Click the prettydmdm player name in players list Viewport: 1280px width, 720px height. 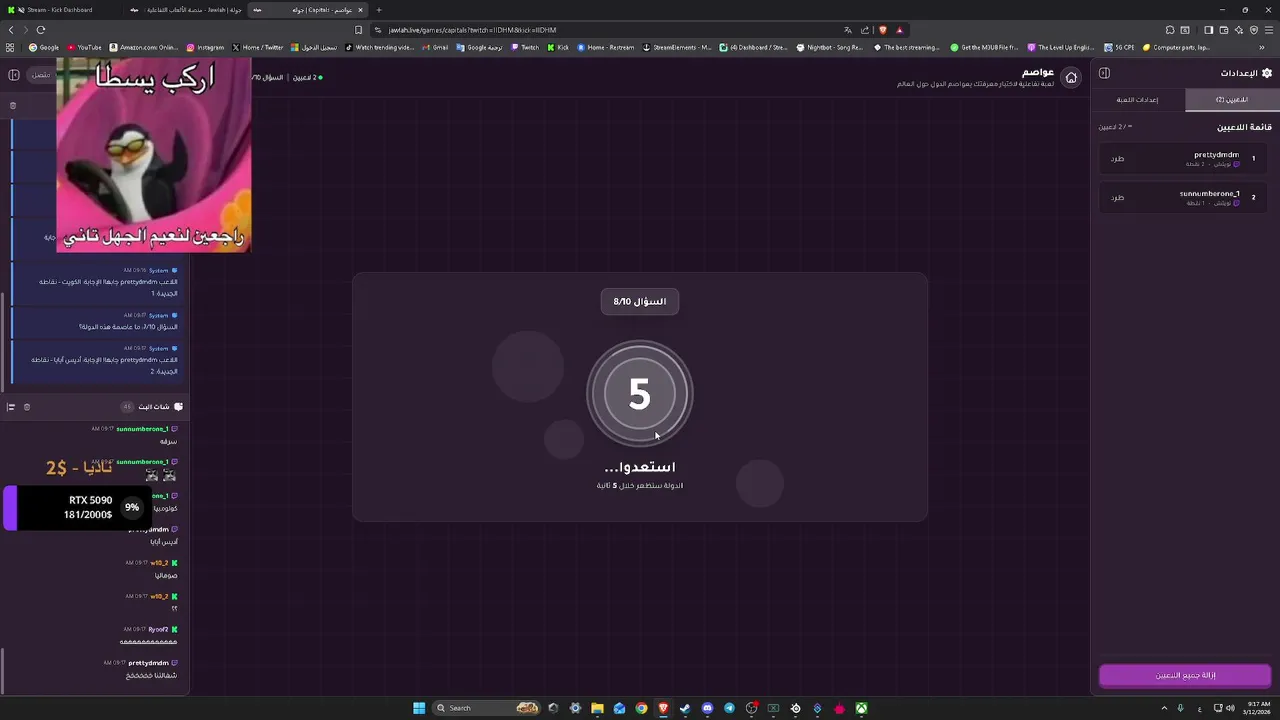pos(1216,155)
